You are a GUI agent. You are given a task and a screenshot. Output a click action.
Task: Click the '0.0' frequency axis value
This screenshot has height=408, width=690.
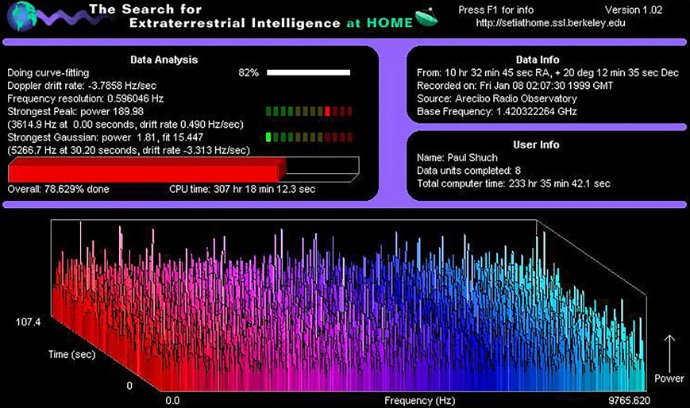(x=172, y=401)
